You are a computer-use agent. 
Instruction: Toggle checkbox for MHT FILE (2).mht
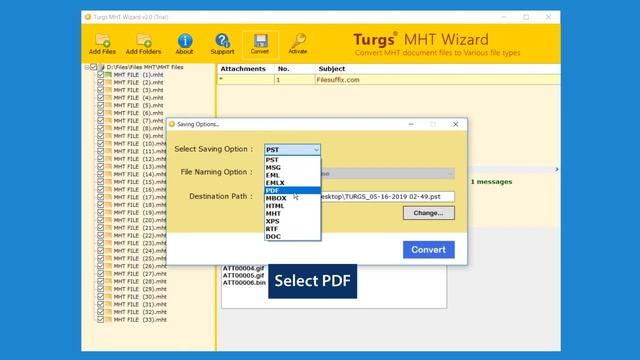(100, 82)
